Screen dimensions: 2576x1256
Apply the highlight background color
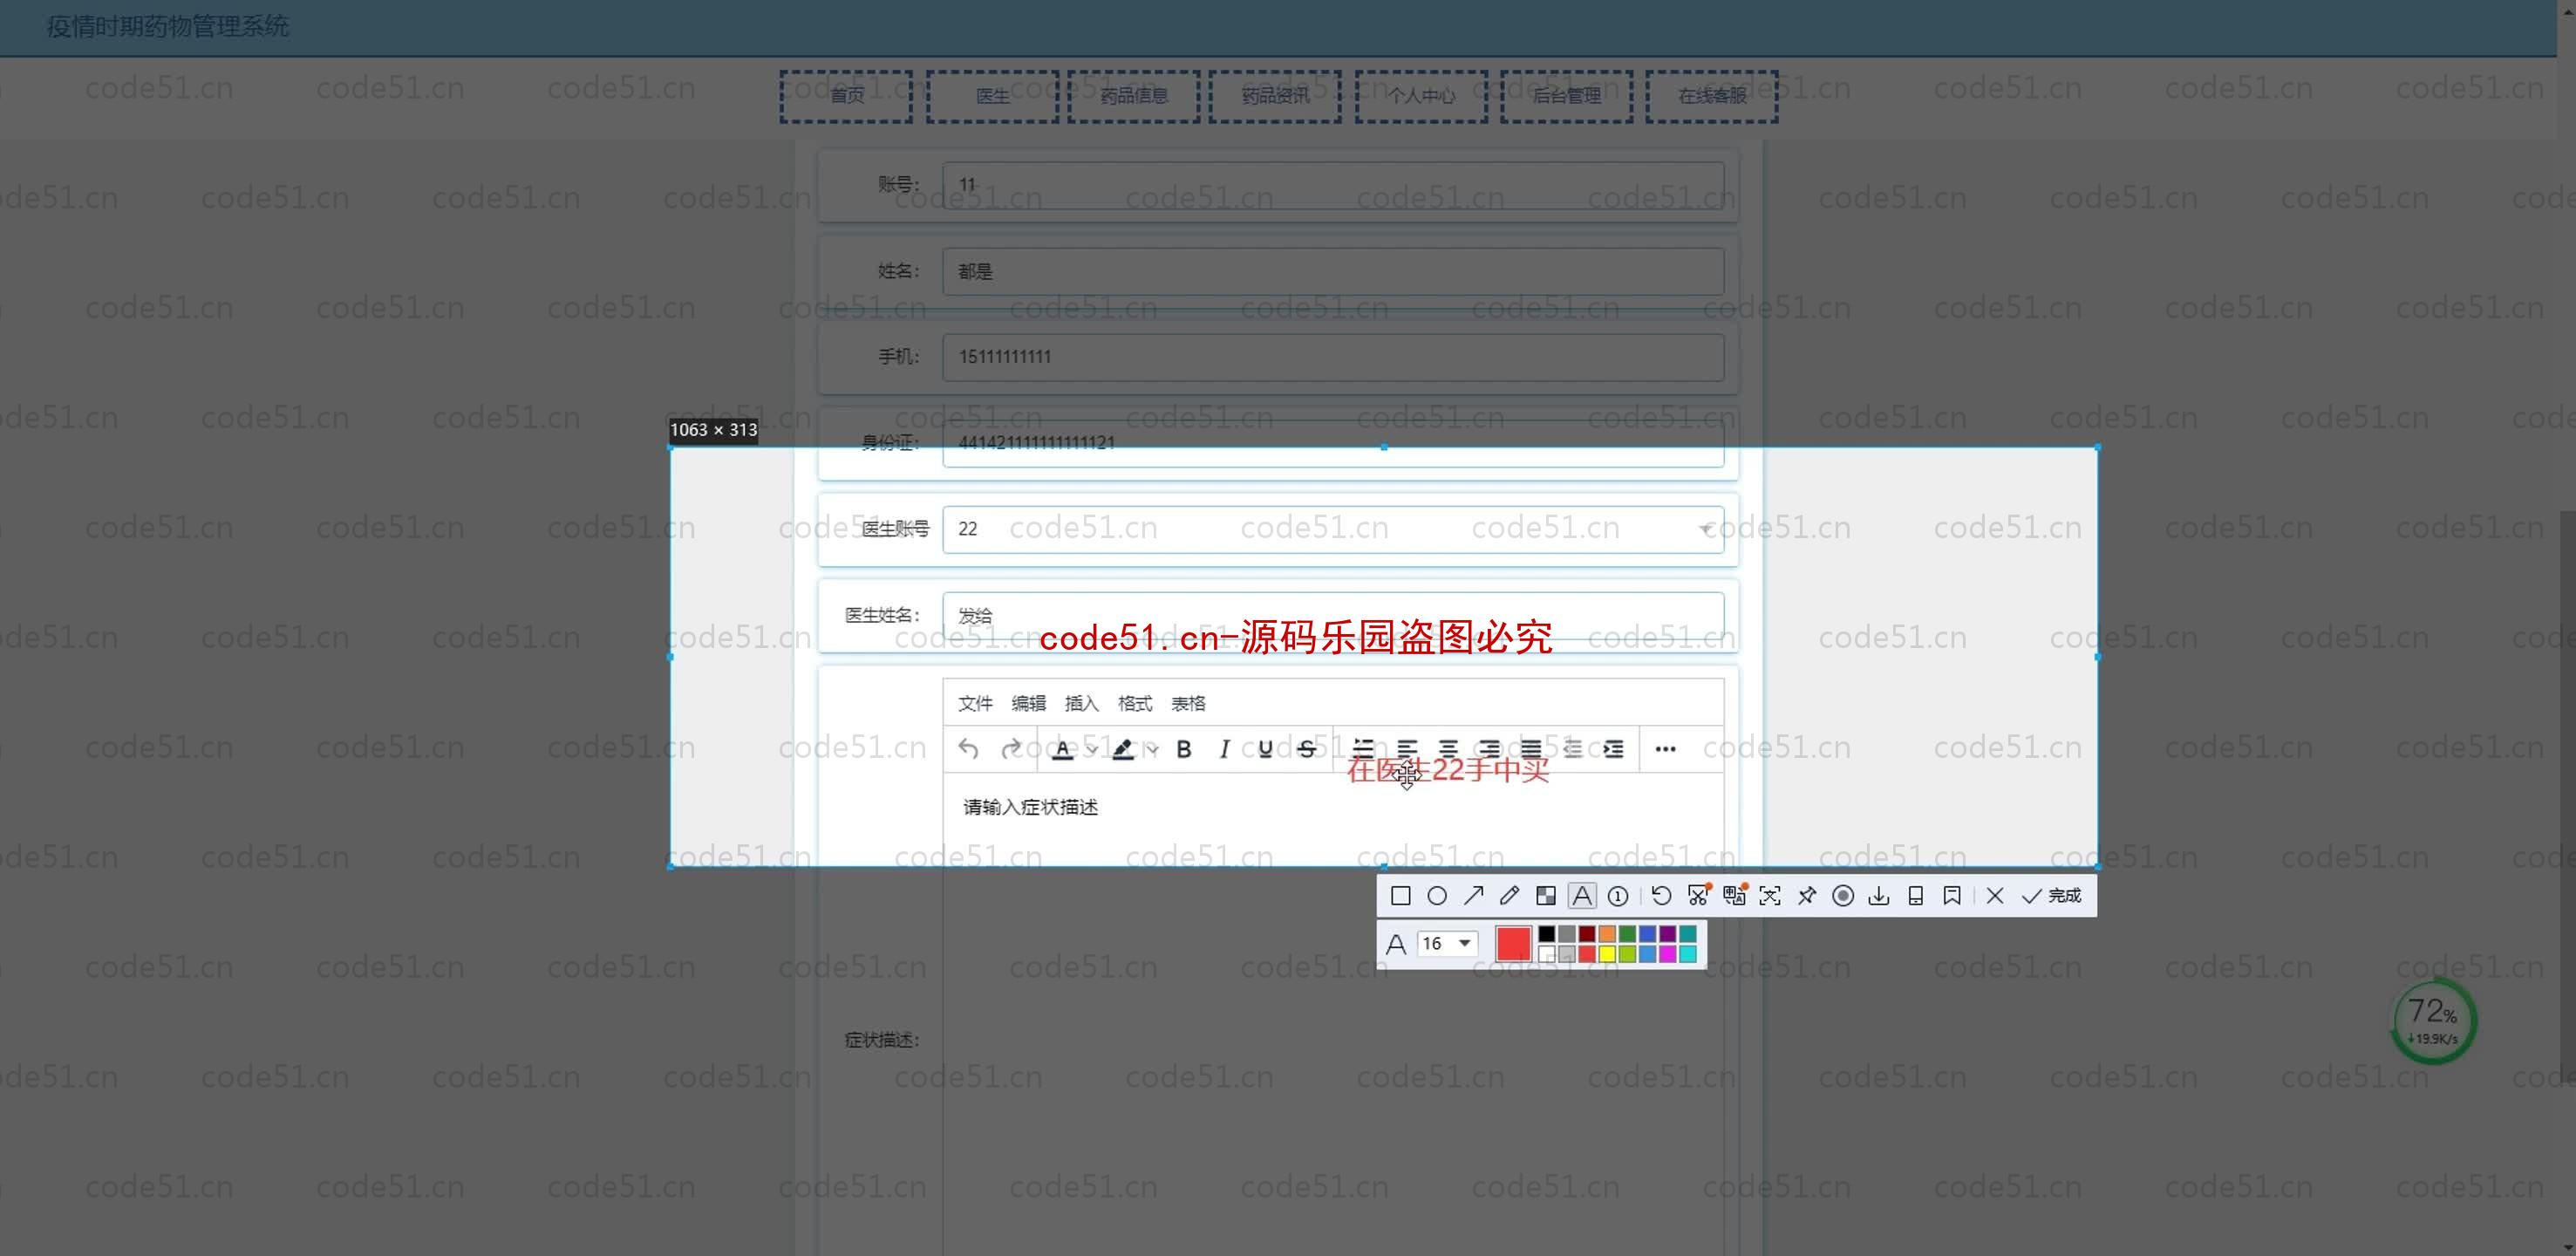(1122, 749)
